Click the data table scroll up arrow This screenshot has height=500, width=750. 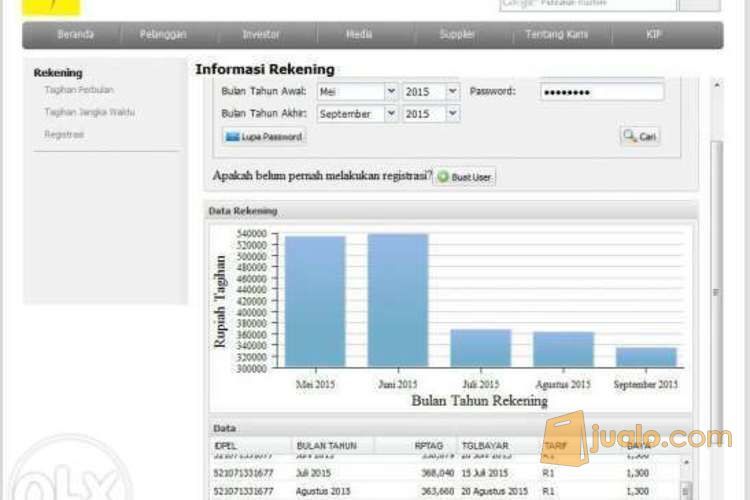tap(685, 462)
